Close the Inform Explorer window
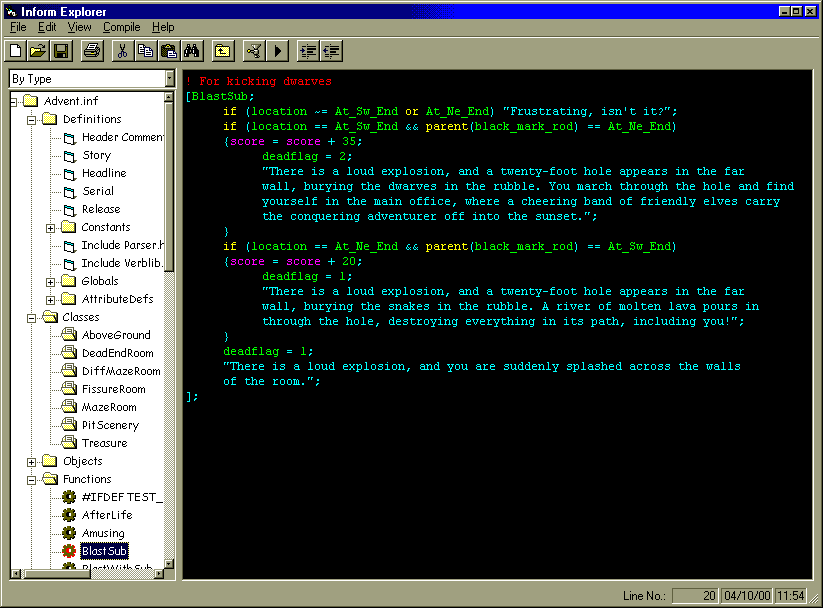Viewport: 823px width, 608px height. click(x=810, y=11)
